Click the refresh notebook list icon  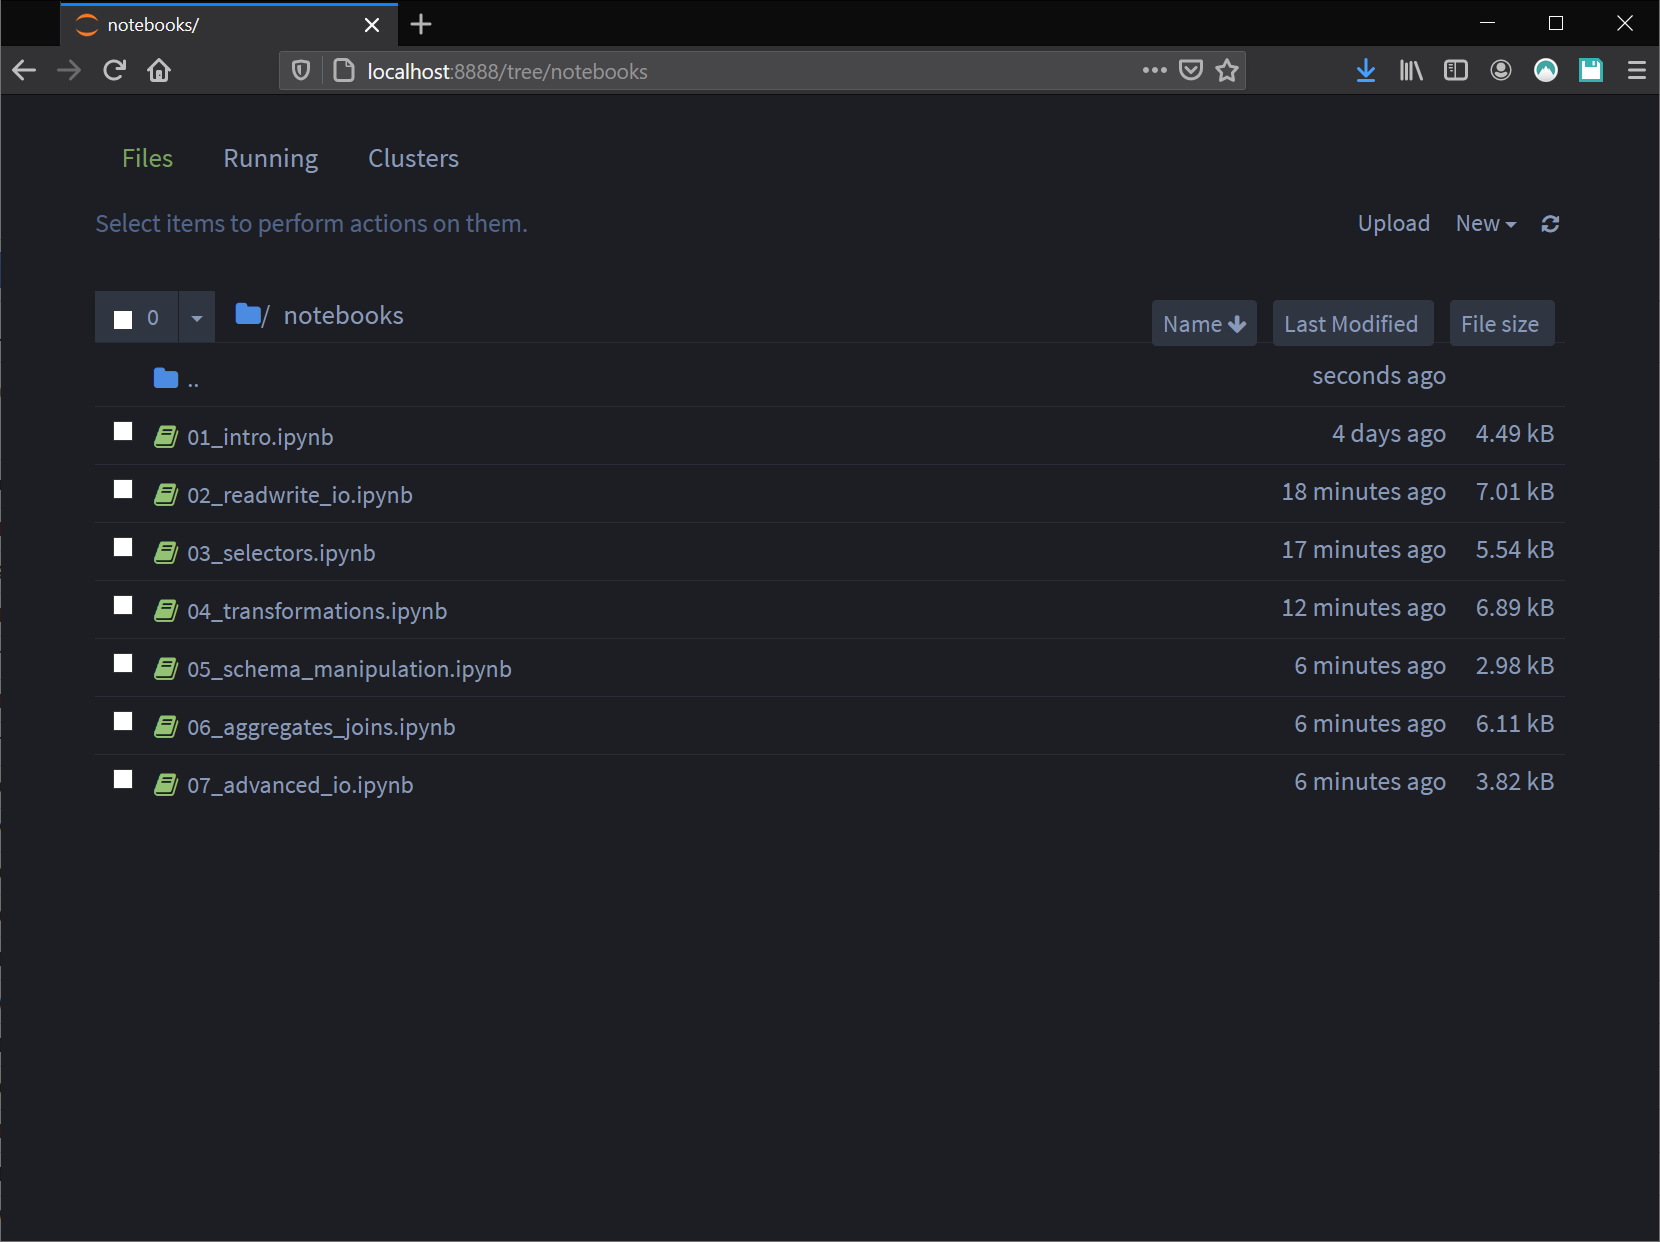point(1550,224)
